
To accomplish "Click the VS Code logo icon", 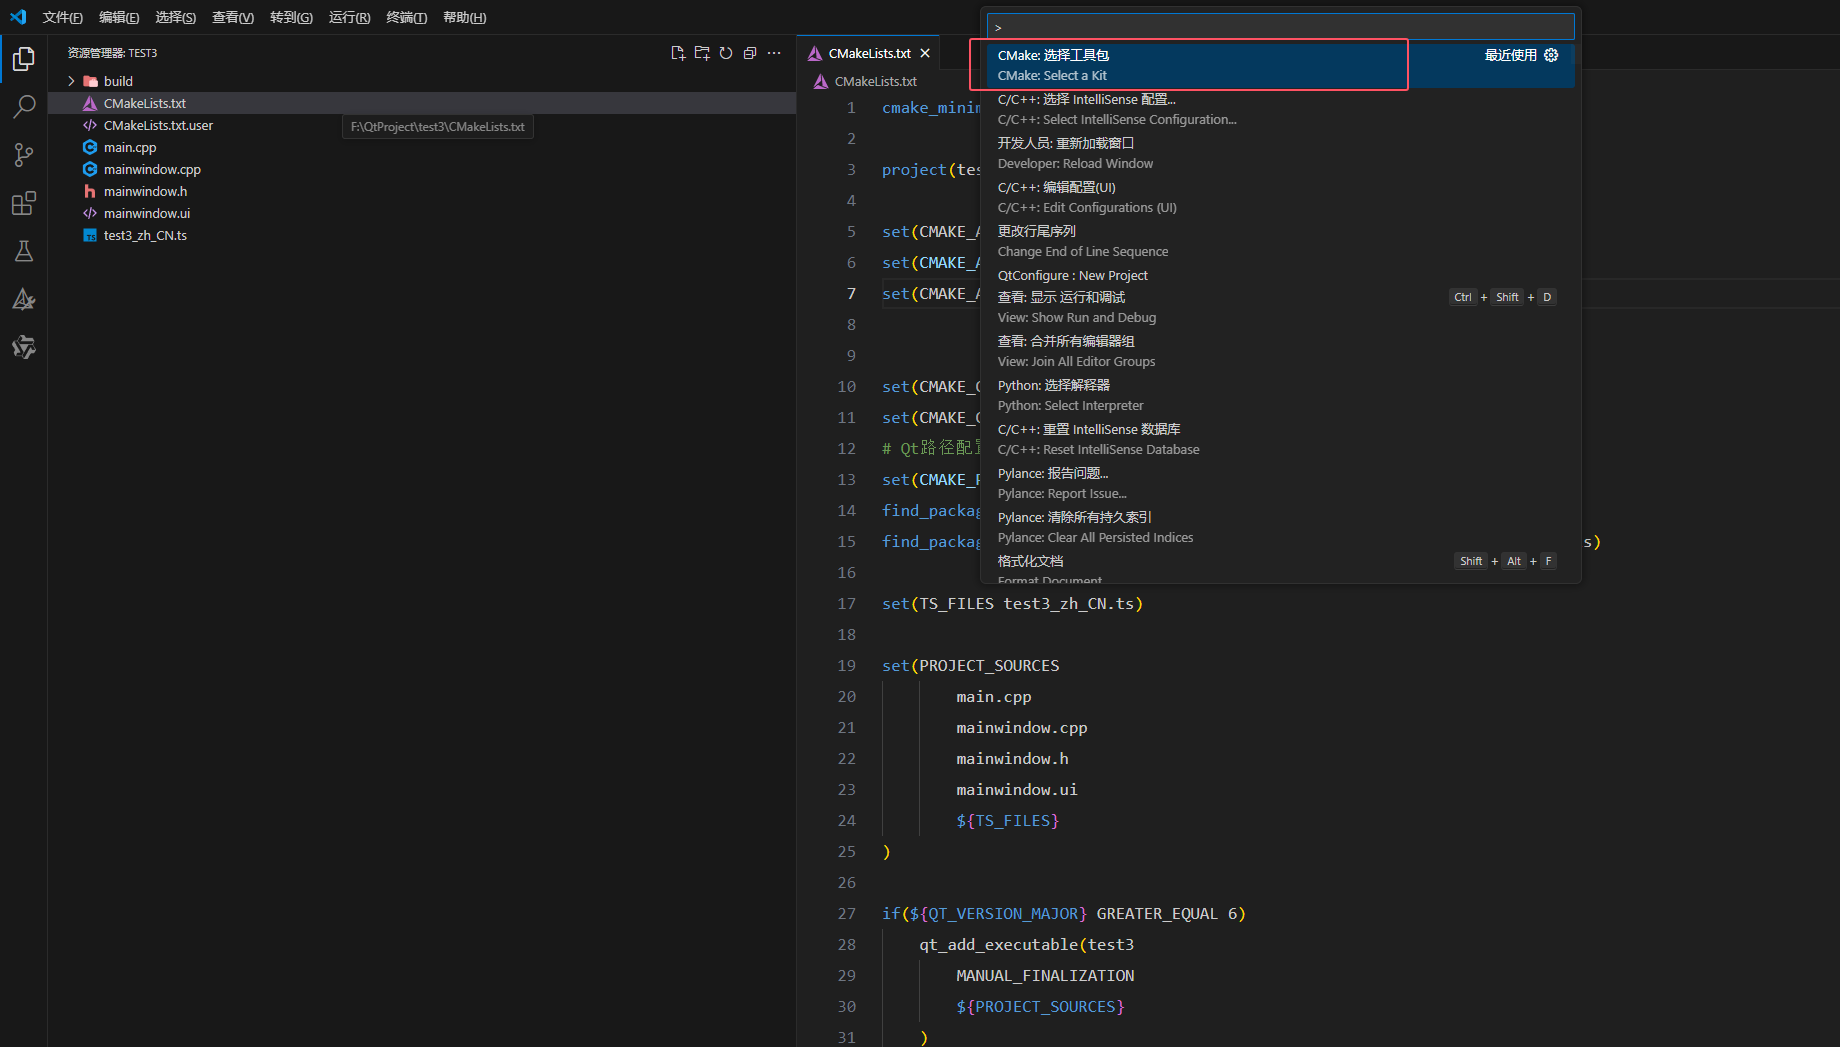I will click(18, 17).
